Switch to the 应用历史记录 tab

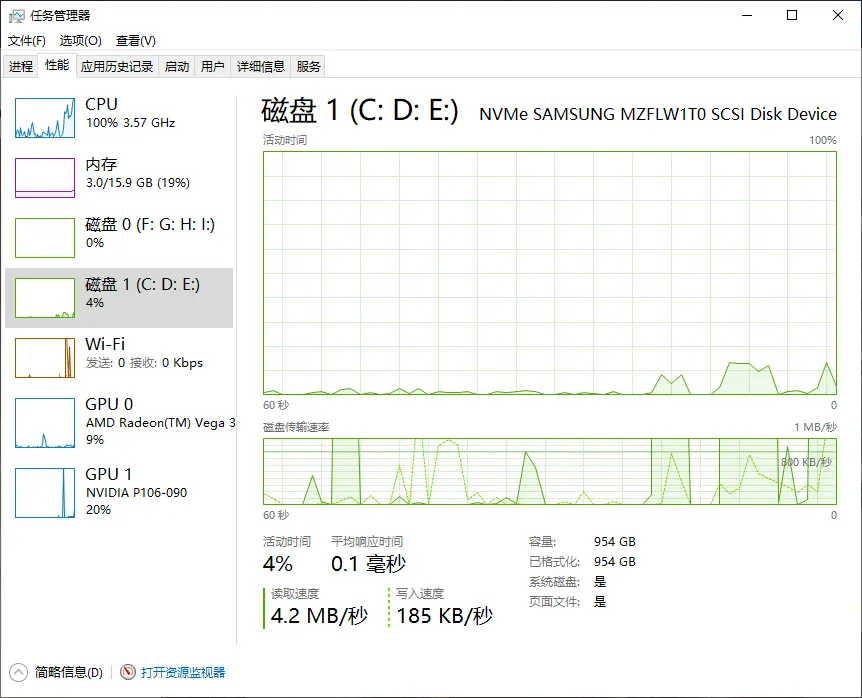(x=117, y=67)
